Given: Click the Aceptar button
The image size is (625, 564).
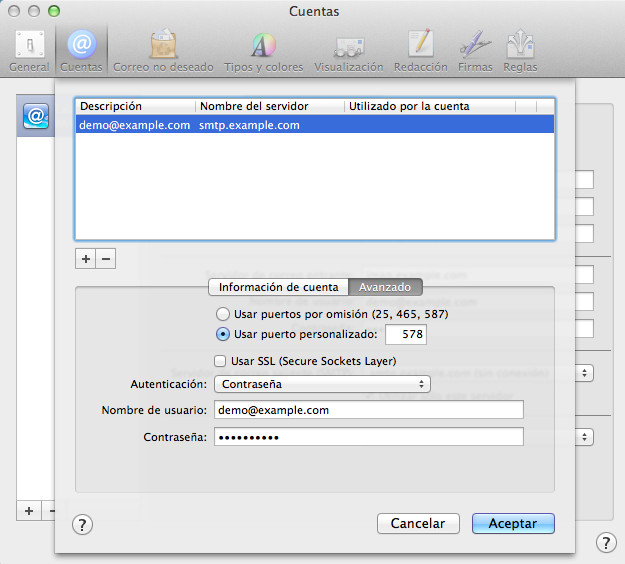Looking at the screenshot, I should (x=513, y=523).
